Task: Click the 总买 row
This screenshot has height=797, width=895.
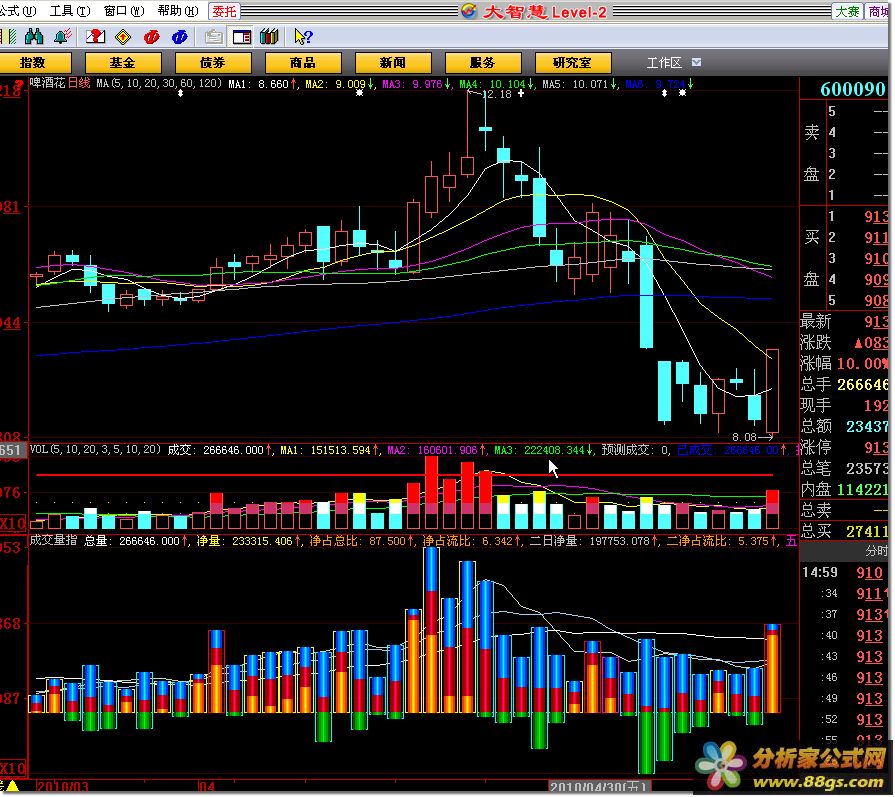Action: pos(845,532)
